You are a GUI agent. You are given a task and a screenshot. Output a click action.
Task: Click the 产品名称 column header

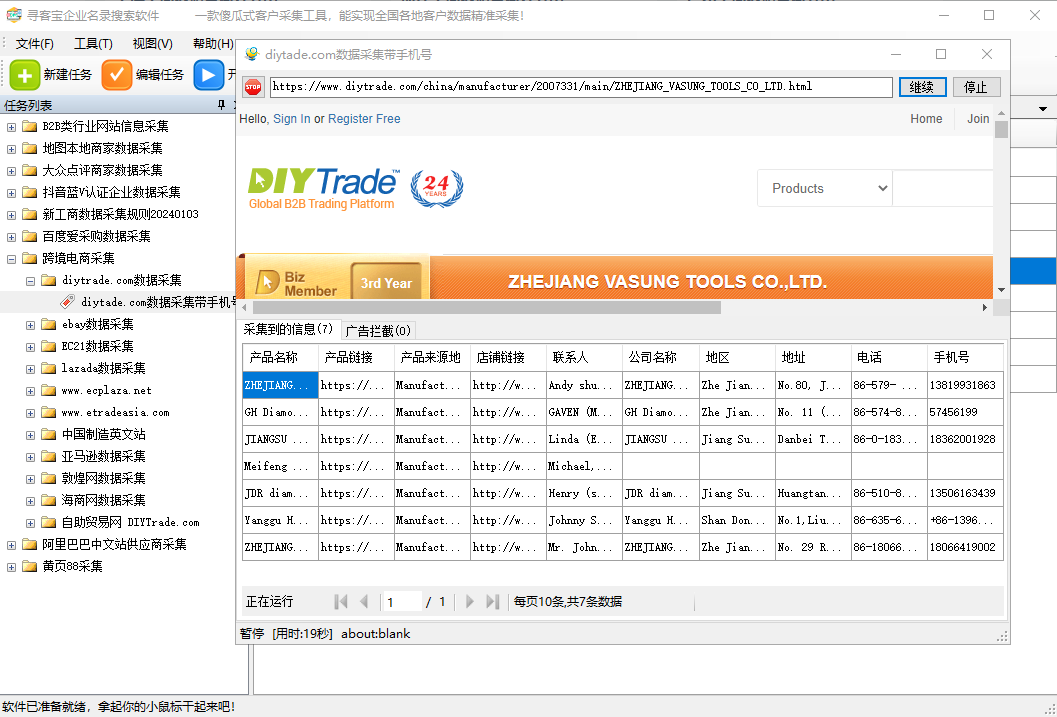tap(280, 358)
